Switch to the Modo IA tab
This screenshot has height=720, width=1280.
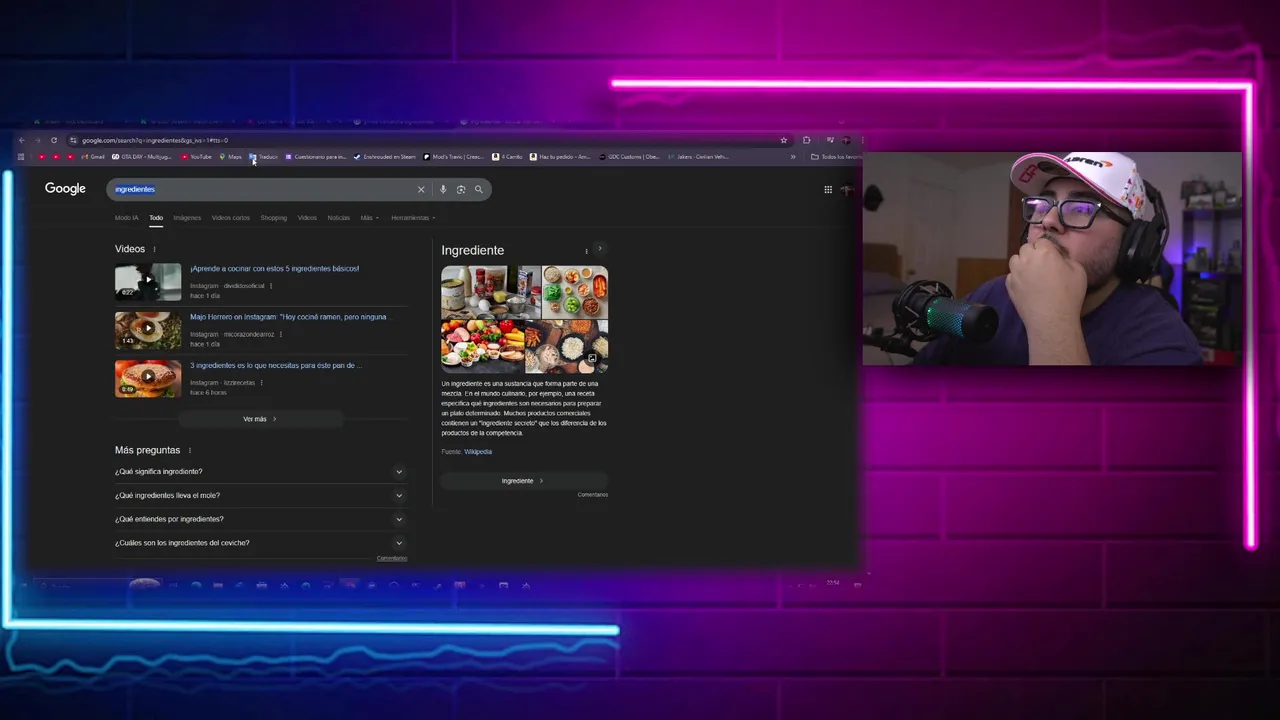click(126, 218)
